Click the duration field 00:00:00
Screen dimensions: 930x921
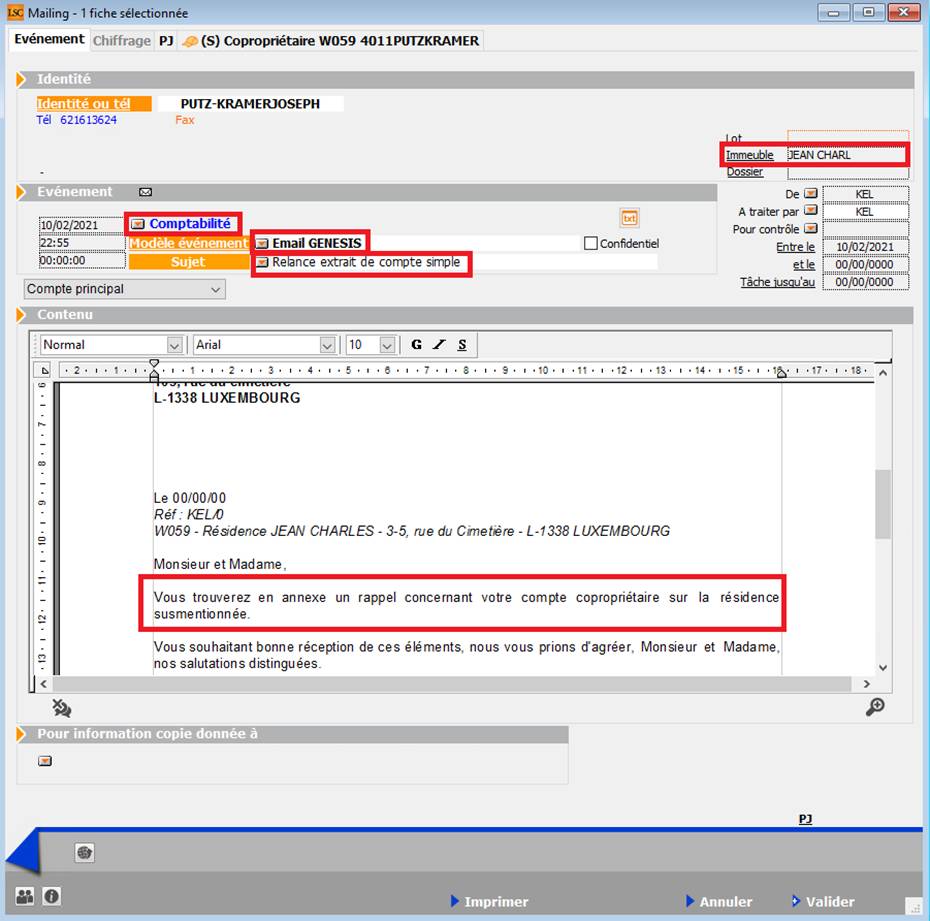pos(82,260)
